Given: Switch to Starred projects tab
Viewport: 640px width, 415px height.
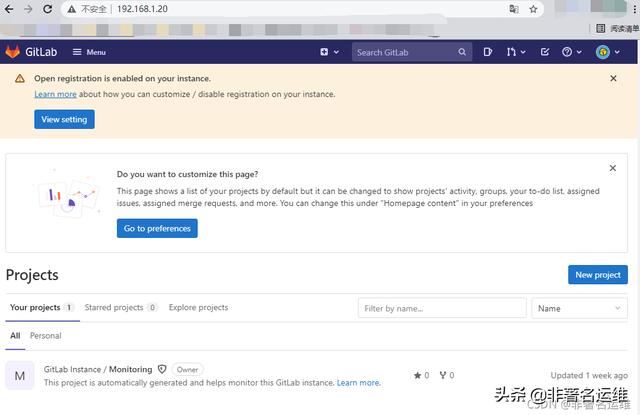Looking at the screenshot, I should coord(121,307).
